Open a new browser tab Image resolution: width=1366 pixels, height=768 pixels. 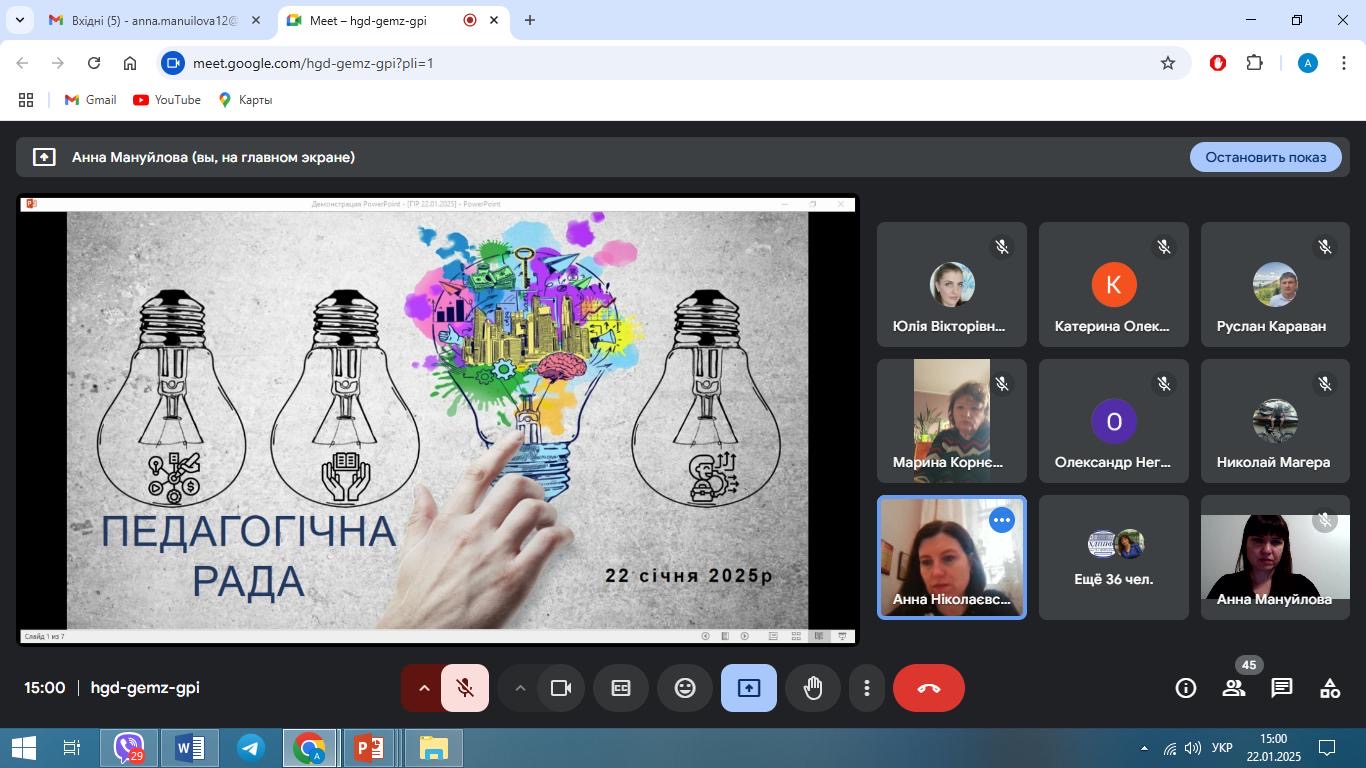click(x=530, y=20)
